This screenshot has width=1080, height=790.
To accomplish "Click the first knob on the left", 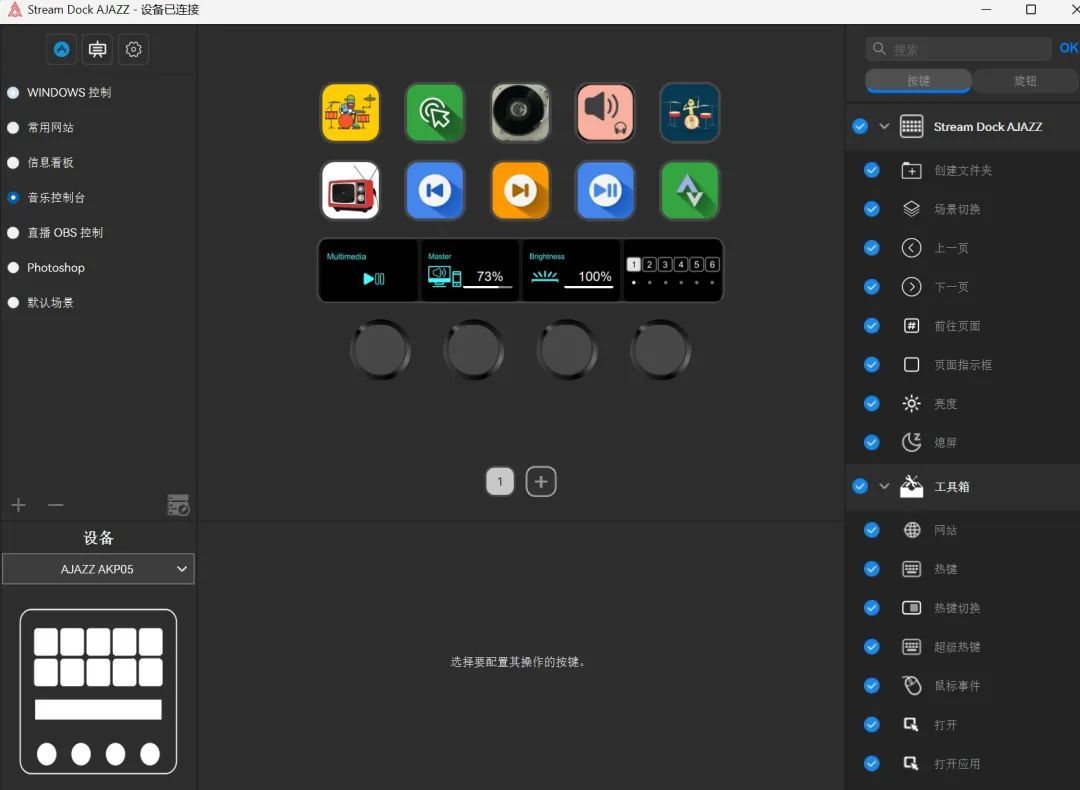I will 380,349.
